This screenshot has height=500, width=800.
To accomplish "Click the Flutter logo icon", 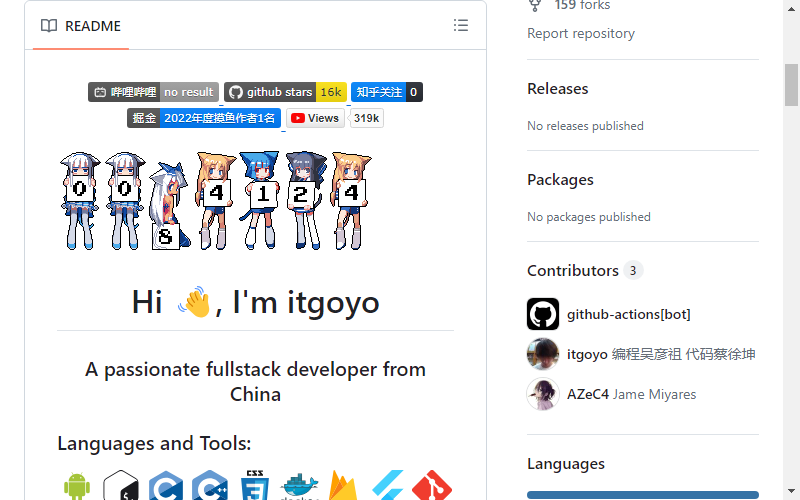I will click(x=388, y=485).
